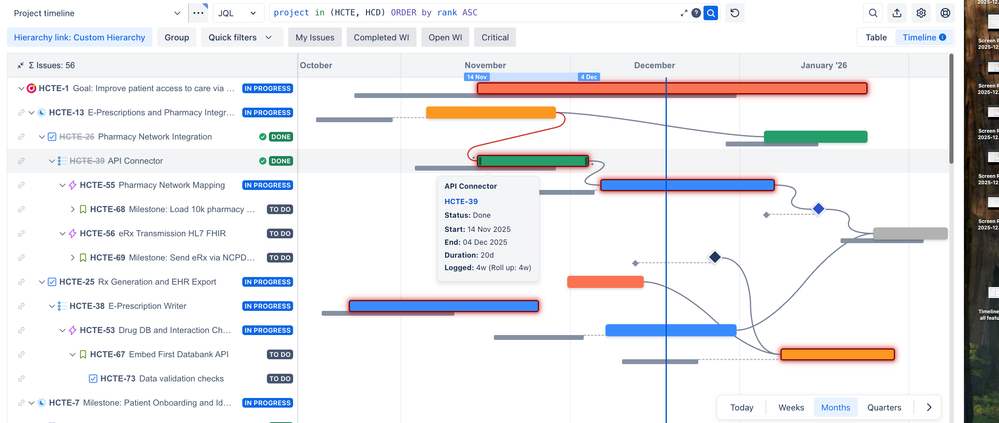Collapse HCTE-67 Embed First Databank API
Screen dimensions: 999x423
click(73, 355)
